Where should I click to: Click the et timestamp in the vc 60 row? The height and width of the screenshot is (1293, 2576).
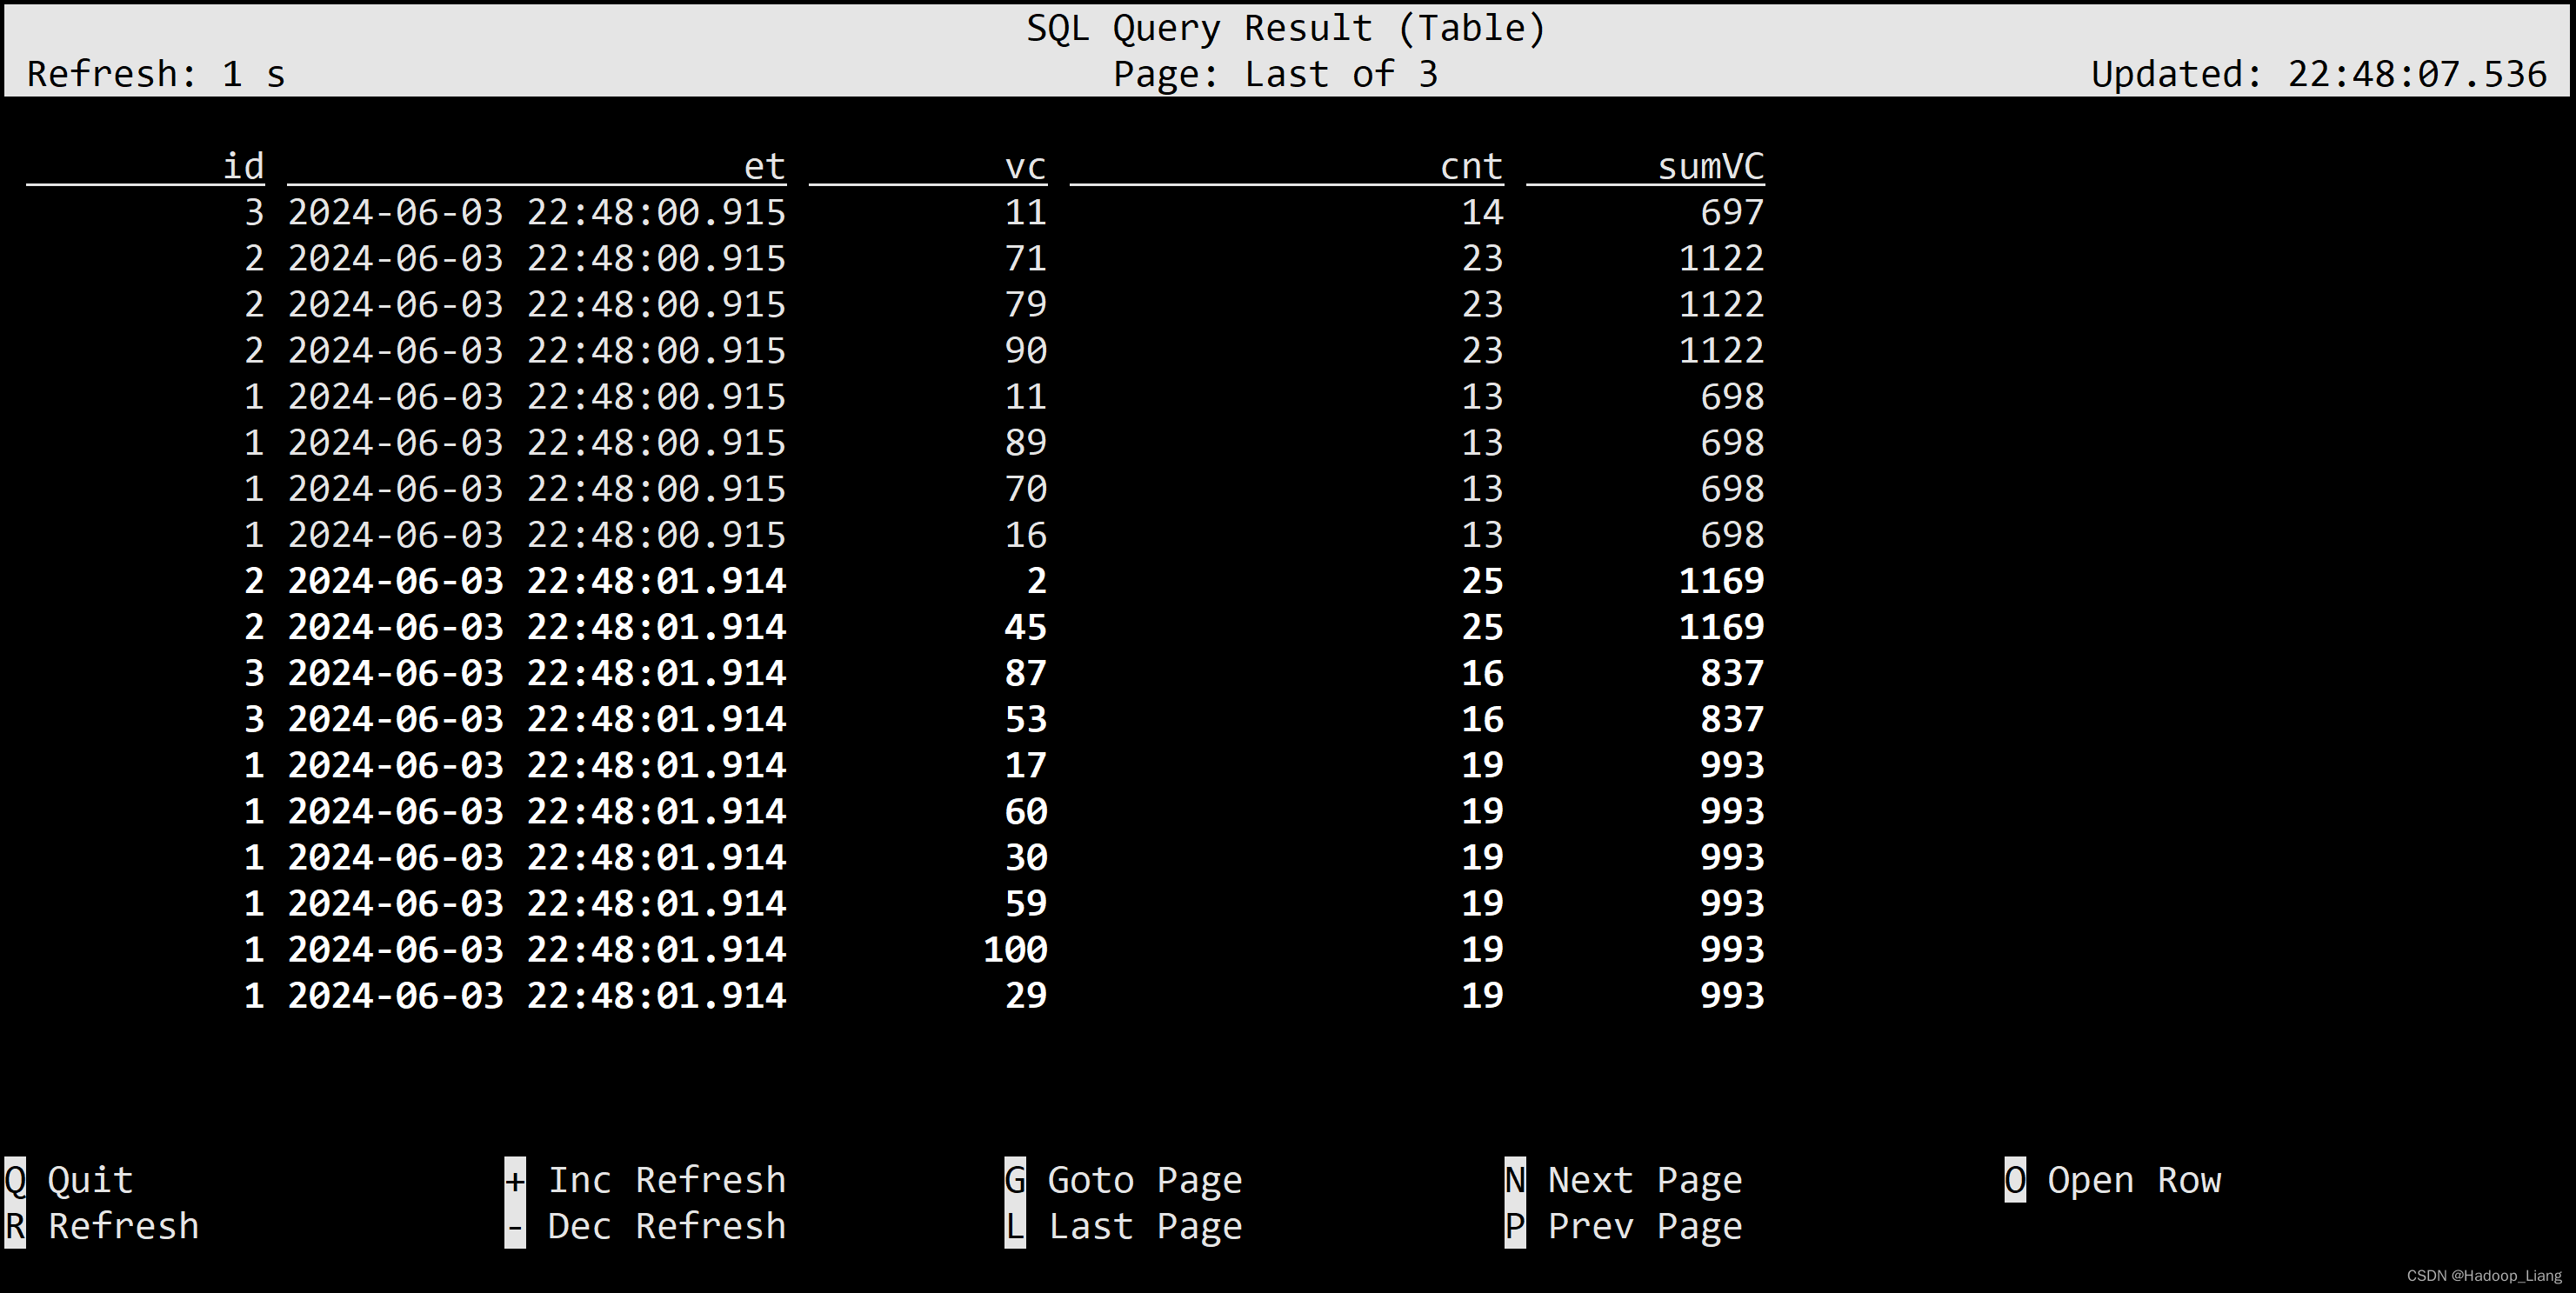(x=537, y=811)
